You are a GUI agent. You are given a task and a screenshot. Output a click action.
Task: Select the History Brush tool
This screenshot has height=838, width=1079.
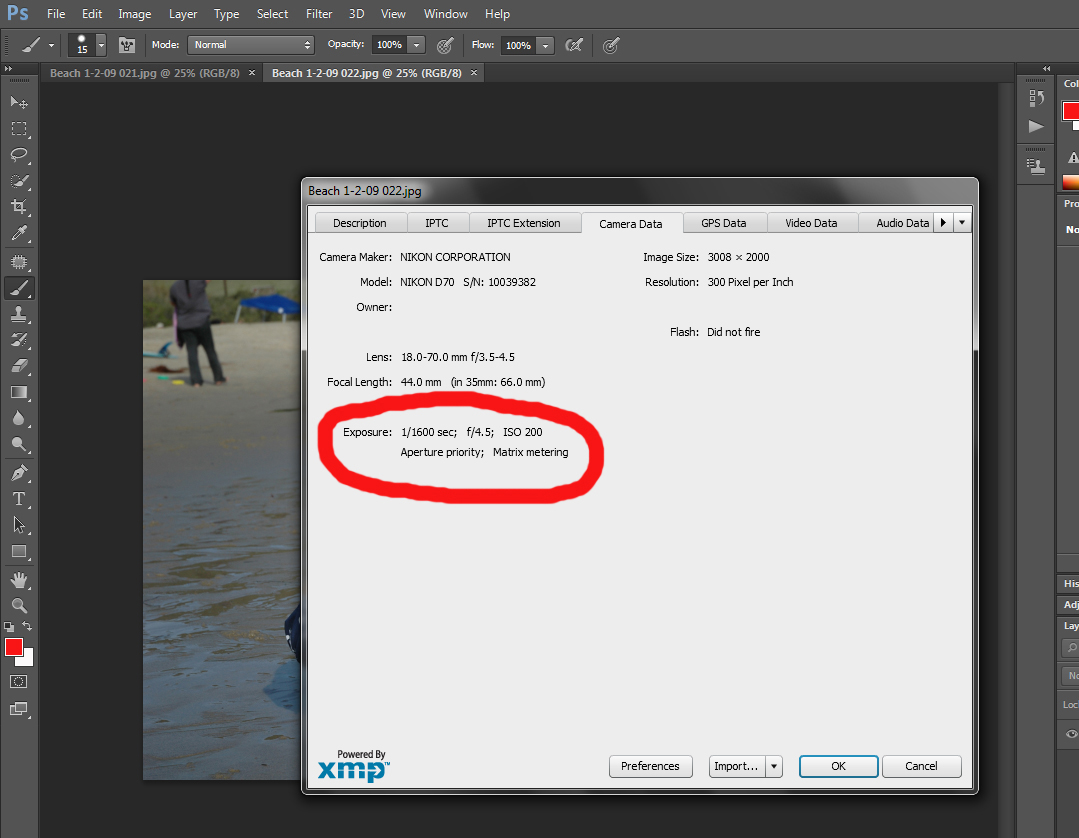(19, 340)
